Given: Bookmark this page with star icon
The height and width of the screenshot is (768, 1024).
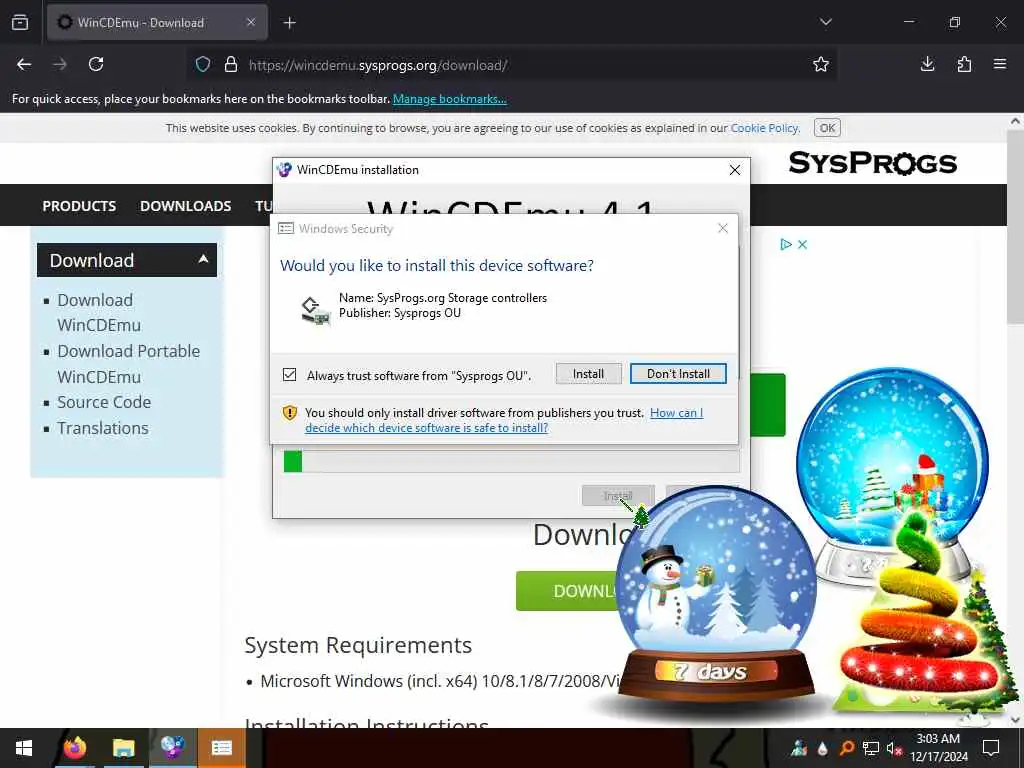Looking at the screenshot, I should pyautogui.click(x=821, y=64).
